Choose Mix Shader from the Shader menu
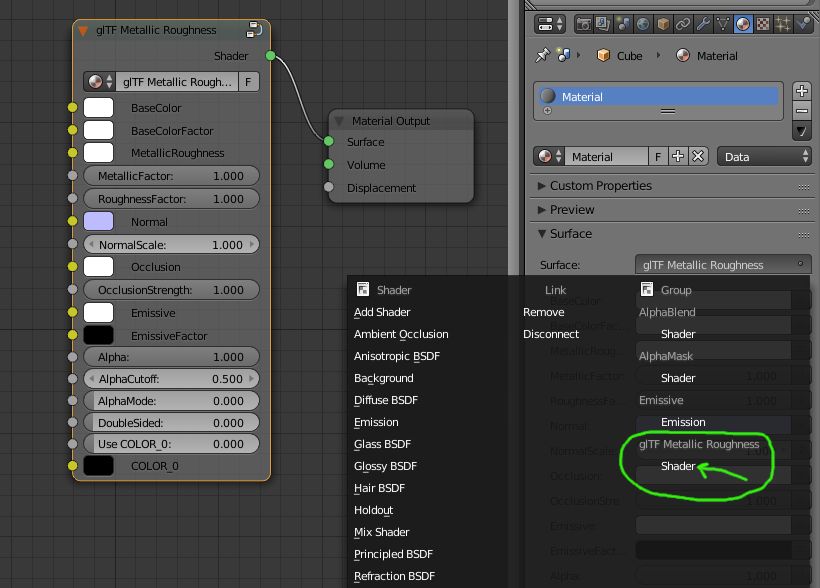The image size is (820, 588). [381, 532]
